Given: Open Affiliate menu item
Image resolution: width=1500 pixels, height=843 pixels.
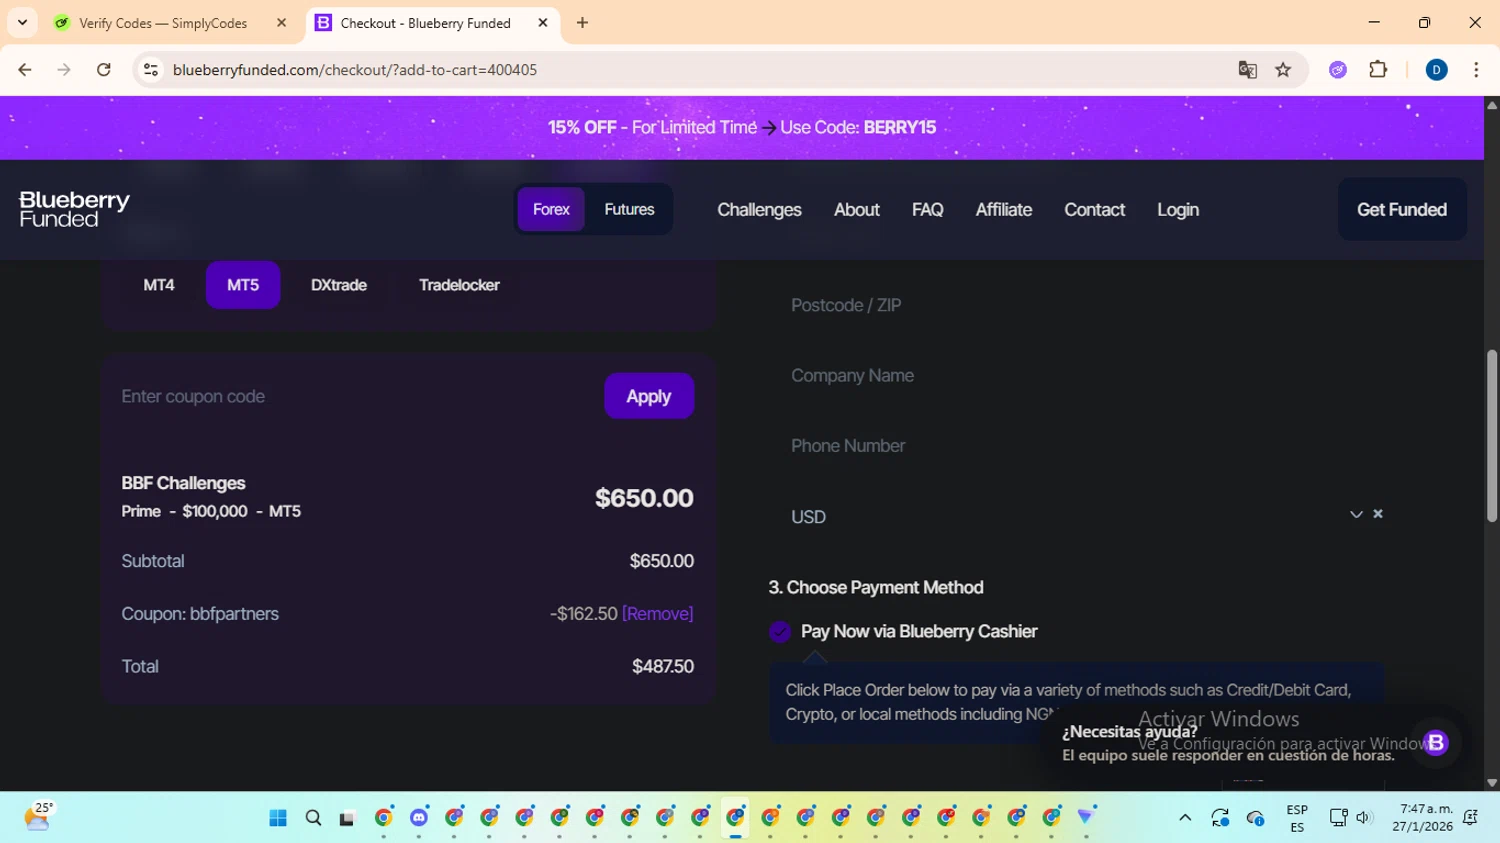Looking at the screenshot, I should [1003, 210].
